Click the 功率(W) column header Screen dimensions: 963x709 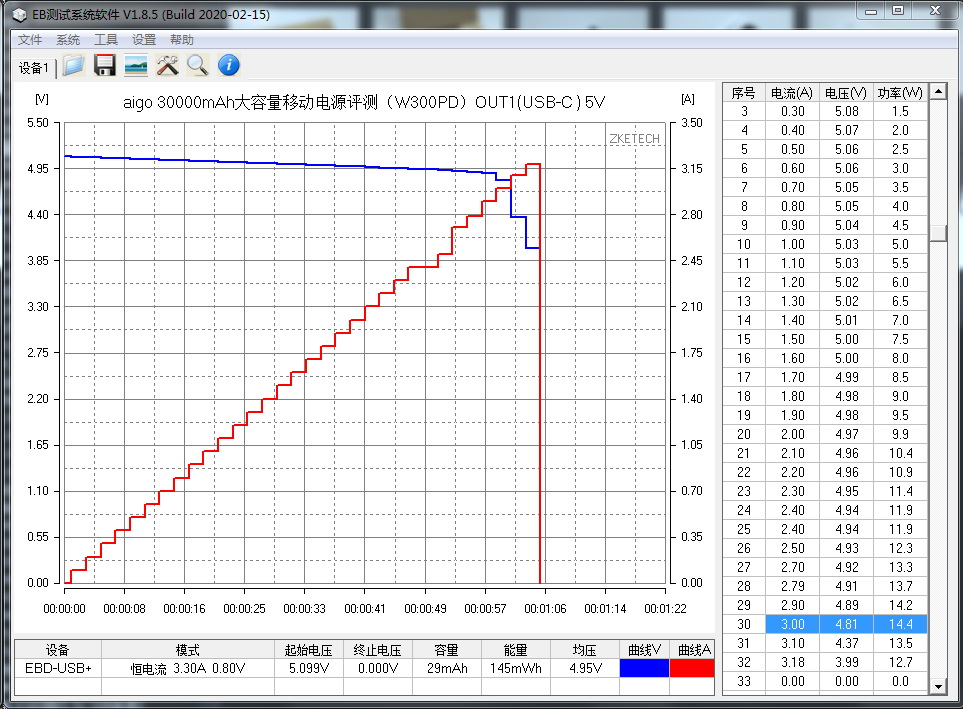(x=900, y=93)
